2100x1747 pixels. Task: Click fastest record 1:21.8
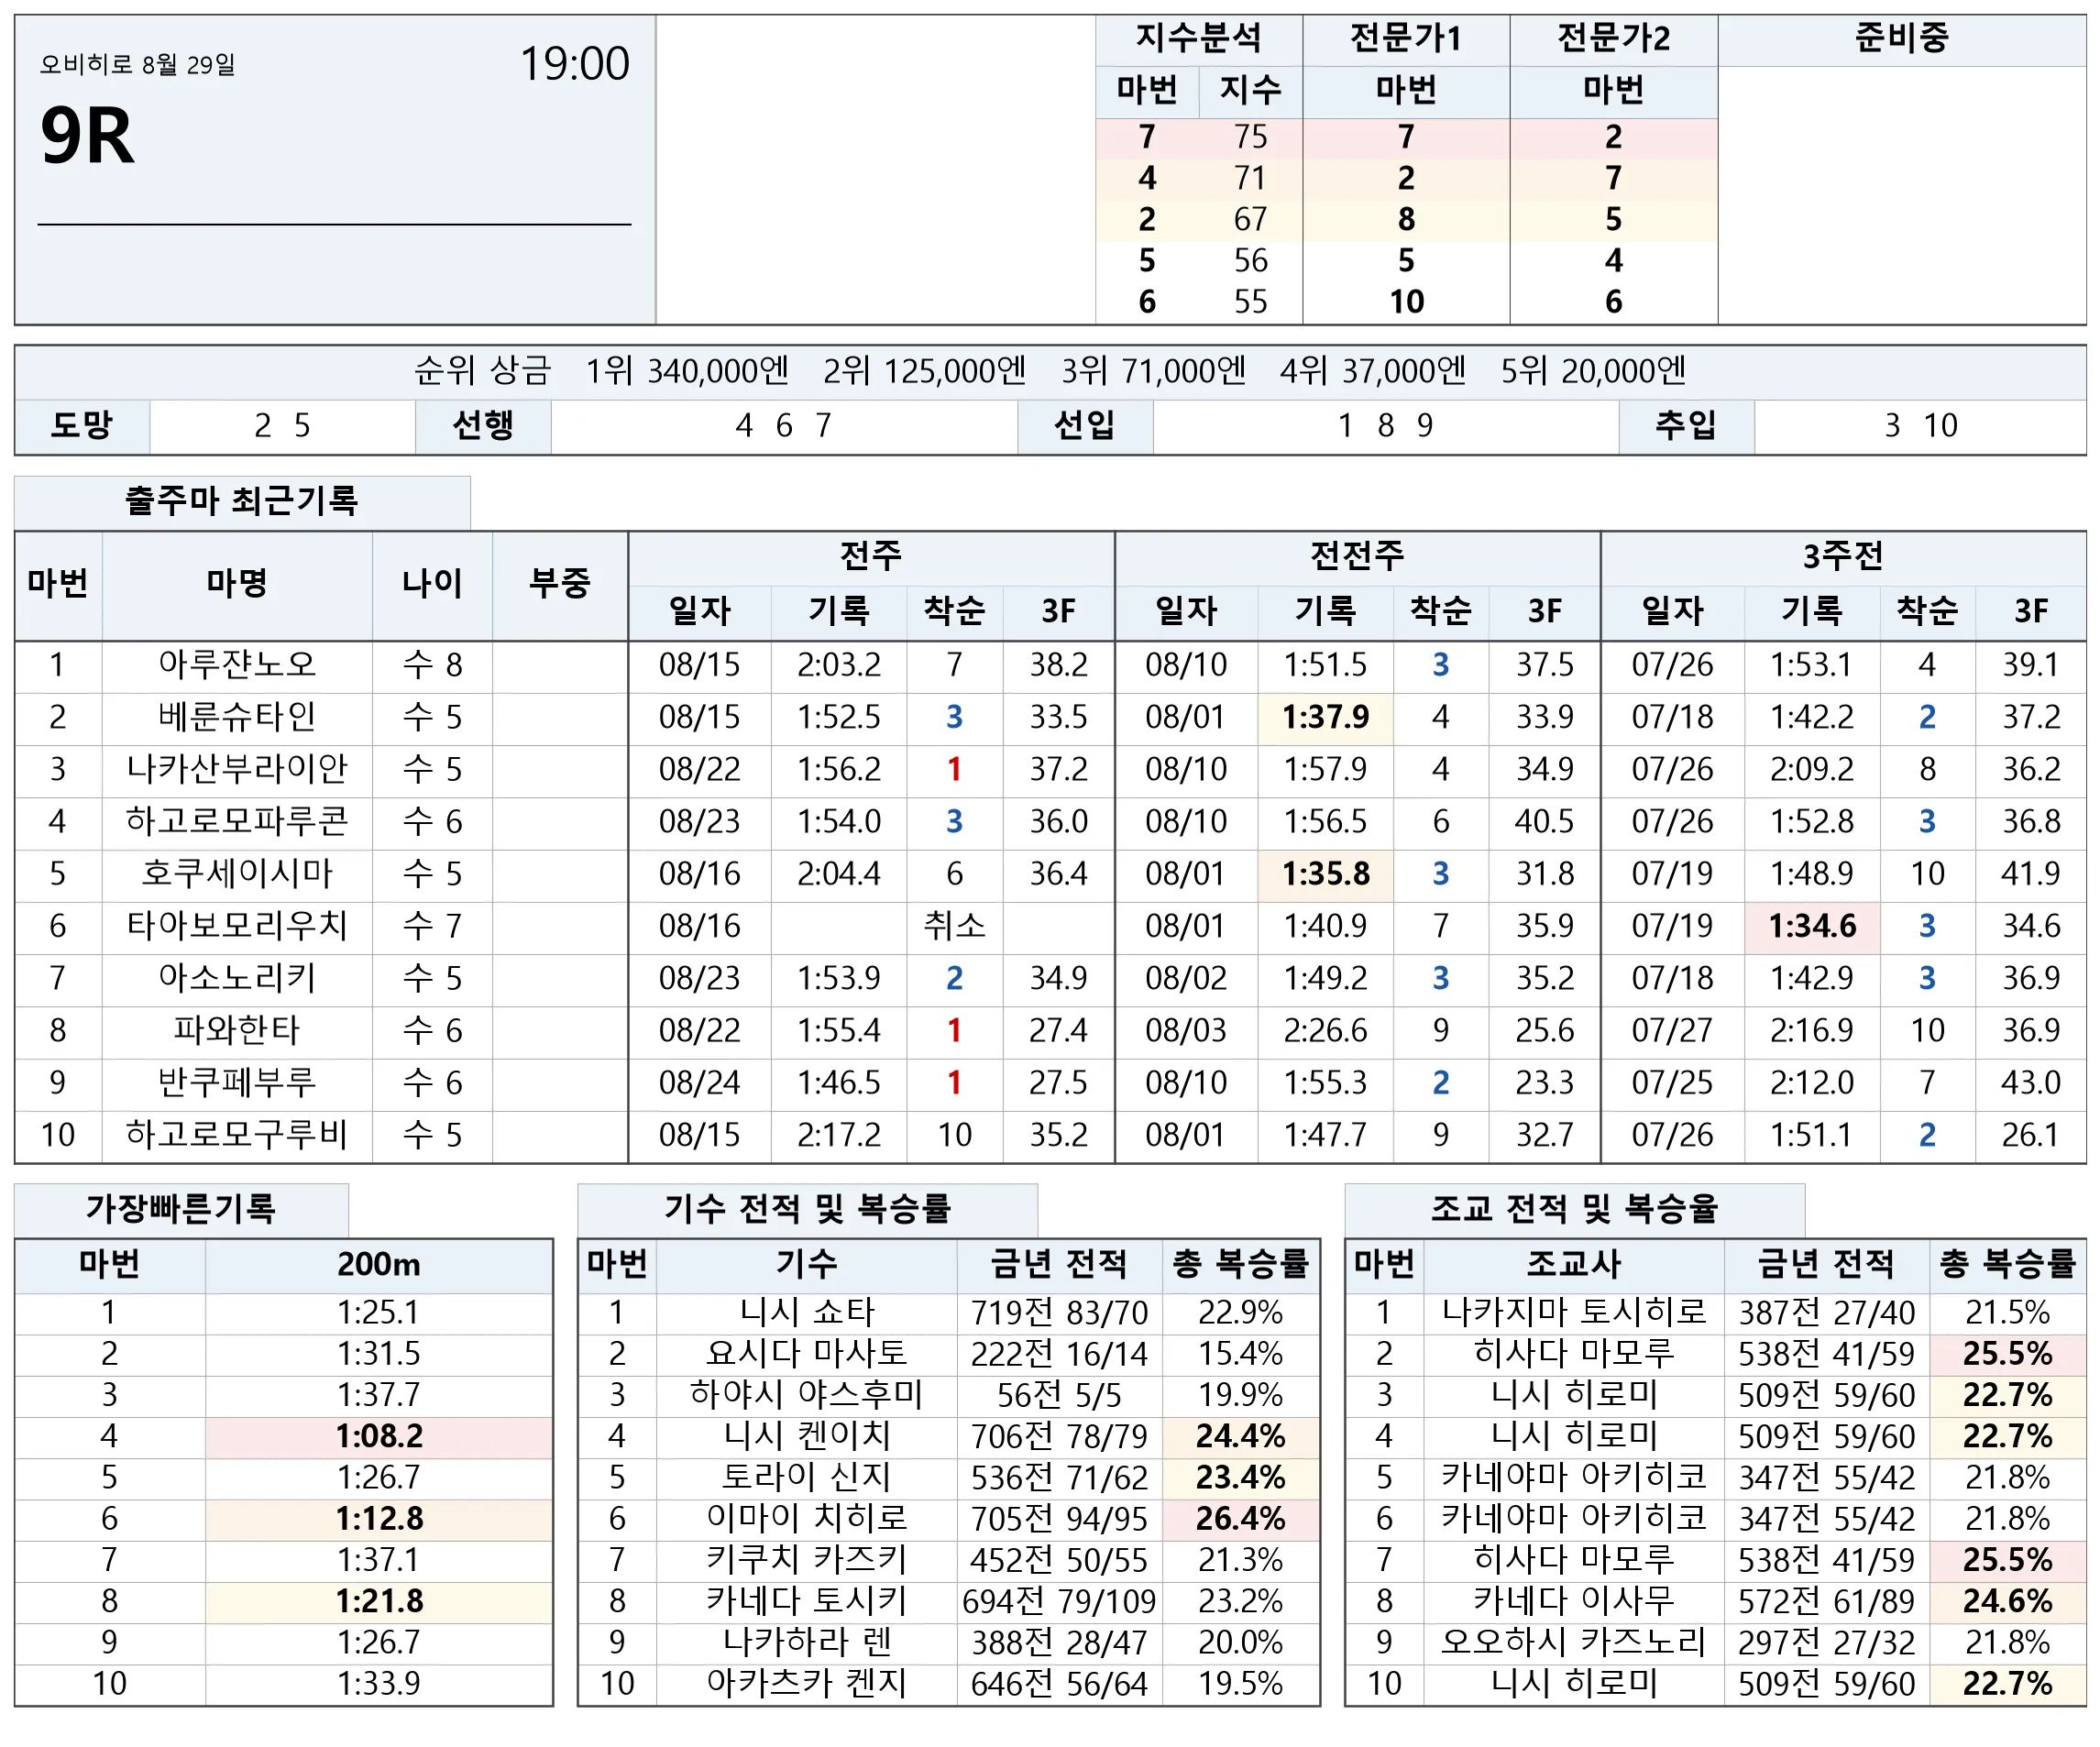point(379,1602)
